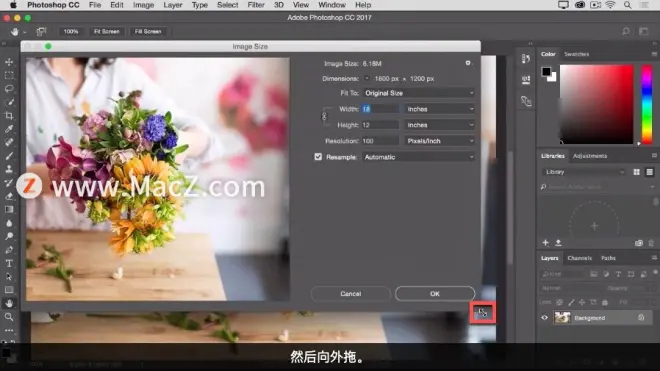Open the Fit To dropdown

click(x=419, y=93)
